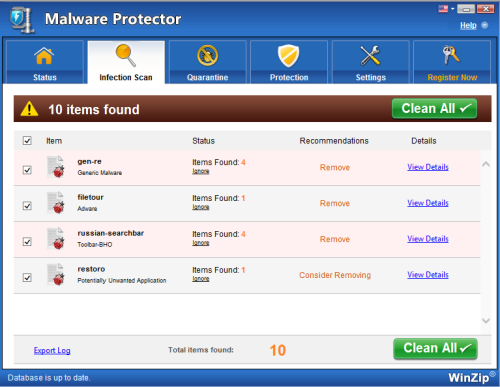Ignore the restoro item
This screenshot has width=500, height=387.
pos(201,279)
